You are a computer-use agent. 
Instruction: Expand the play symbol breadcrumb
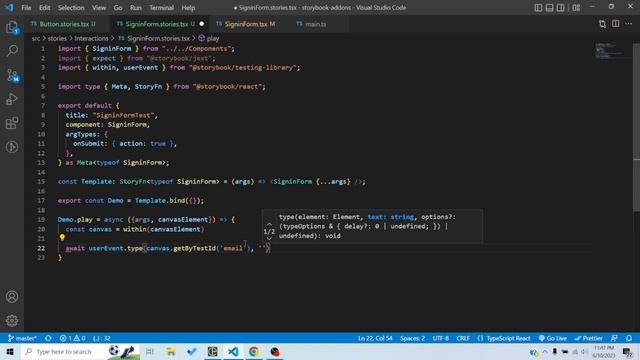point(213,38)
